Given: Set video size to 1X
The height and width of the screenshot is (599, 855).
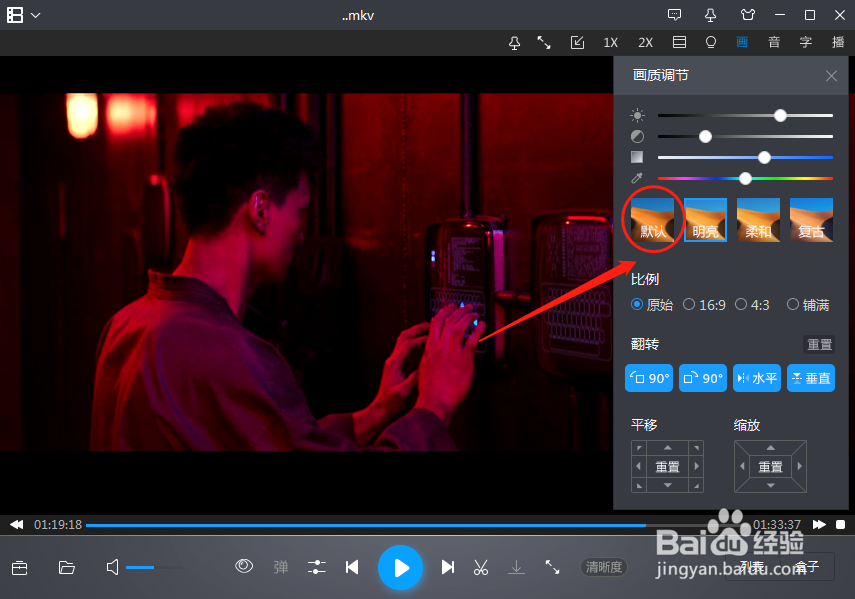Looking at the screenshot, I should coord(611,43).
